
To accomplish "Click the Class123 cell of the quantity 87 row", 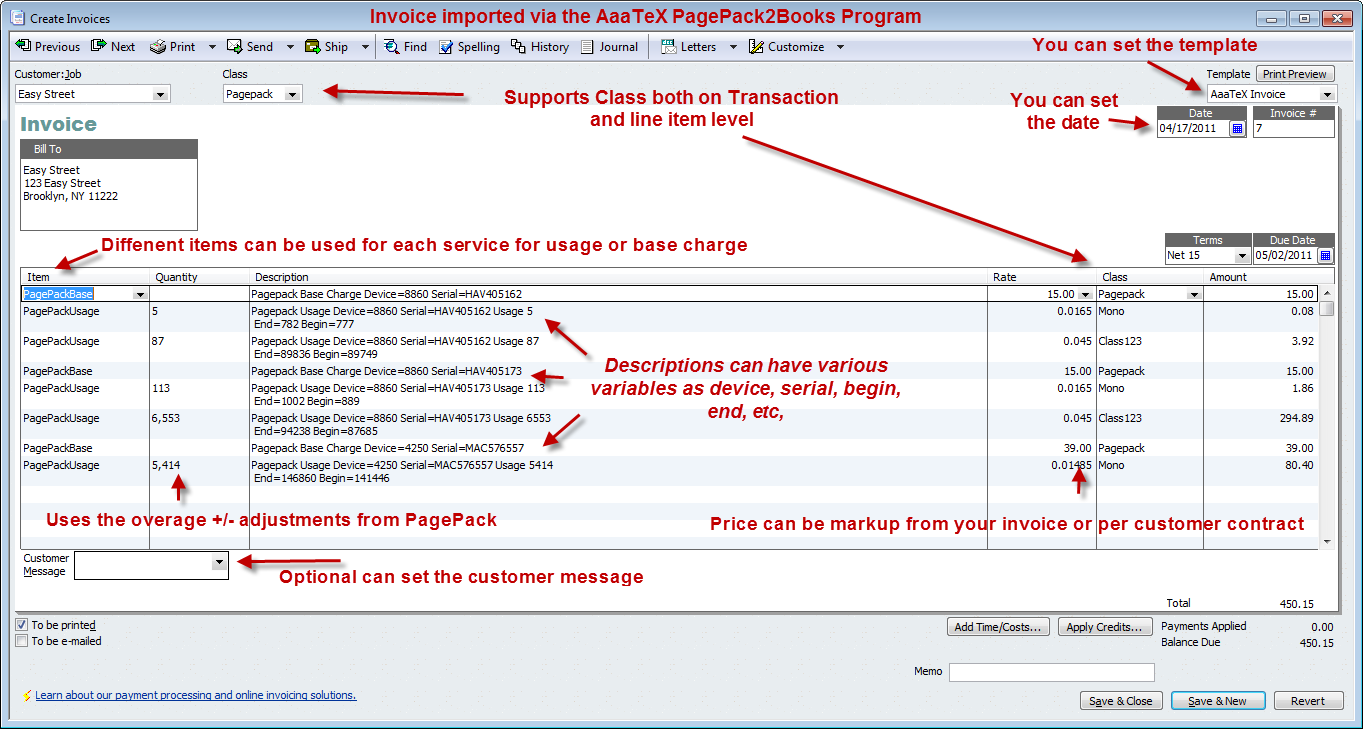I will click(1150, 347).
